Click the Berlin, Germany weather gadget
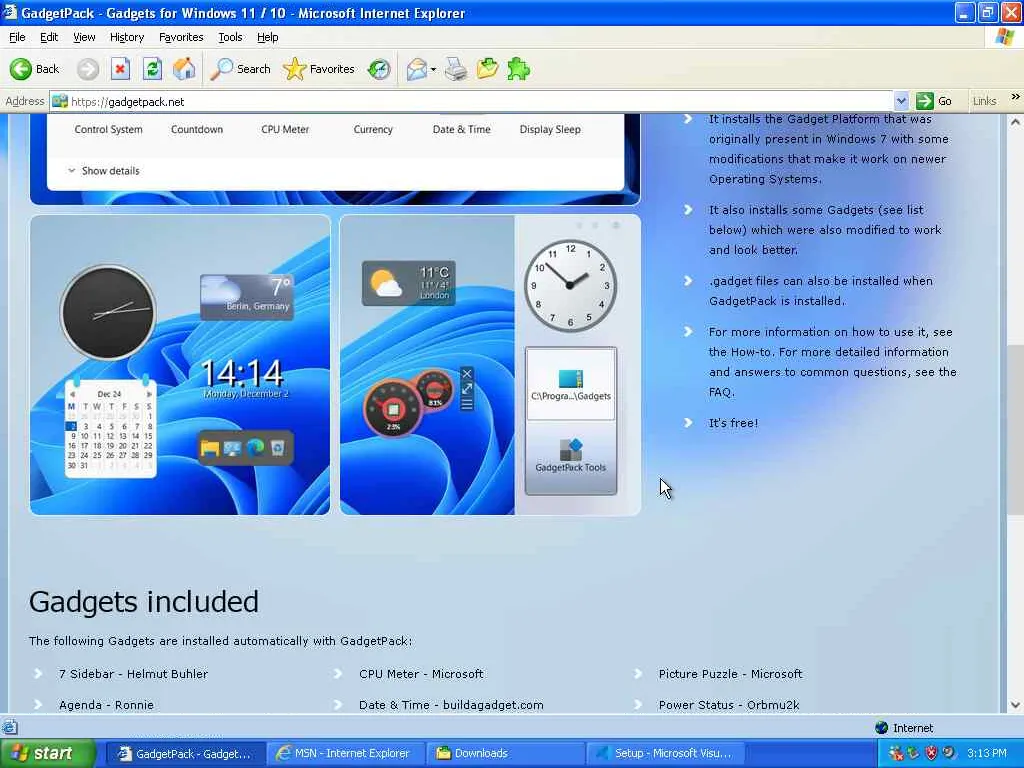Viewport: 1024px width, 768px height. coord(247,297)
